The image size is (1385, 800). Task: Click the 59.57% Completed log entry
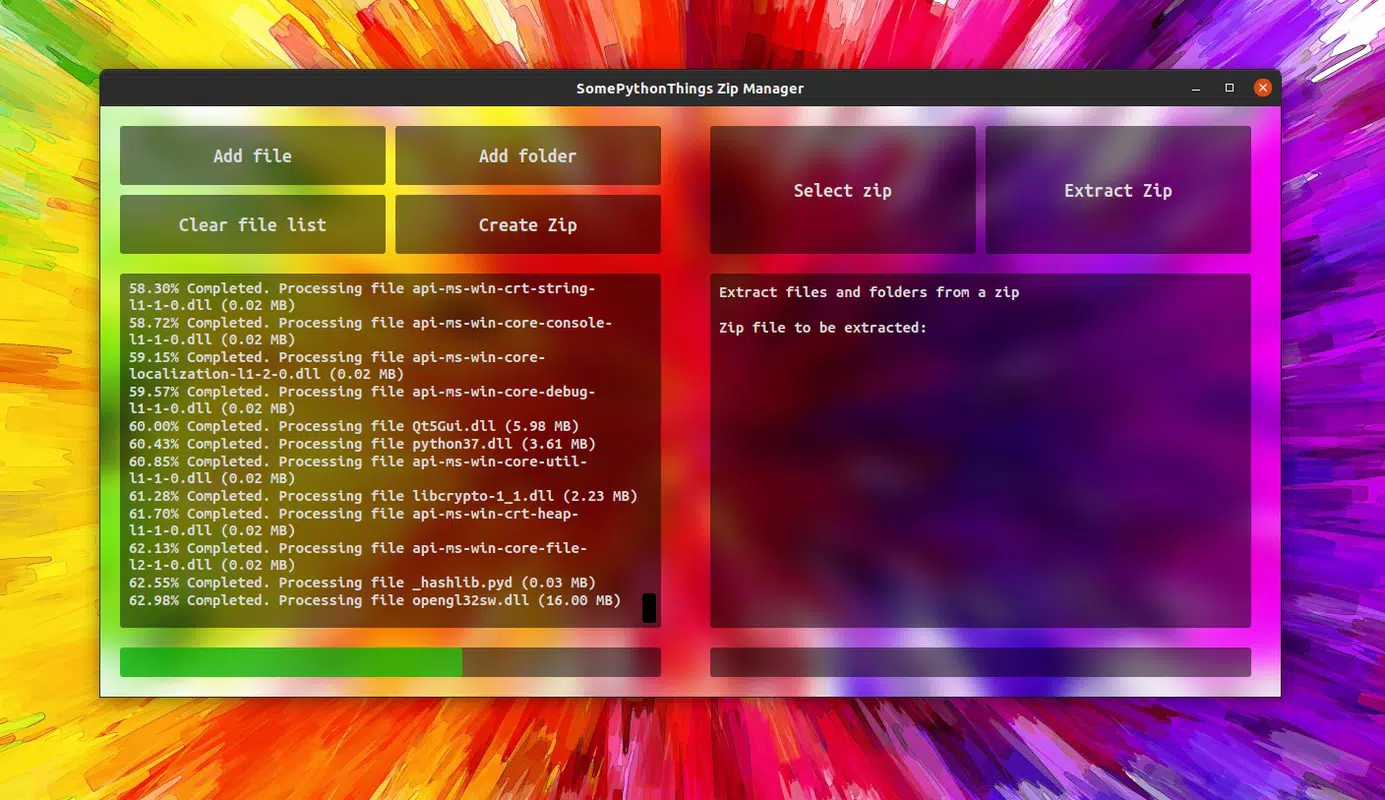click(362, 400)
